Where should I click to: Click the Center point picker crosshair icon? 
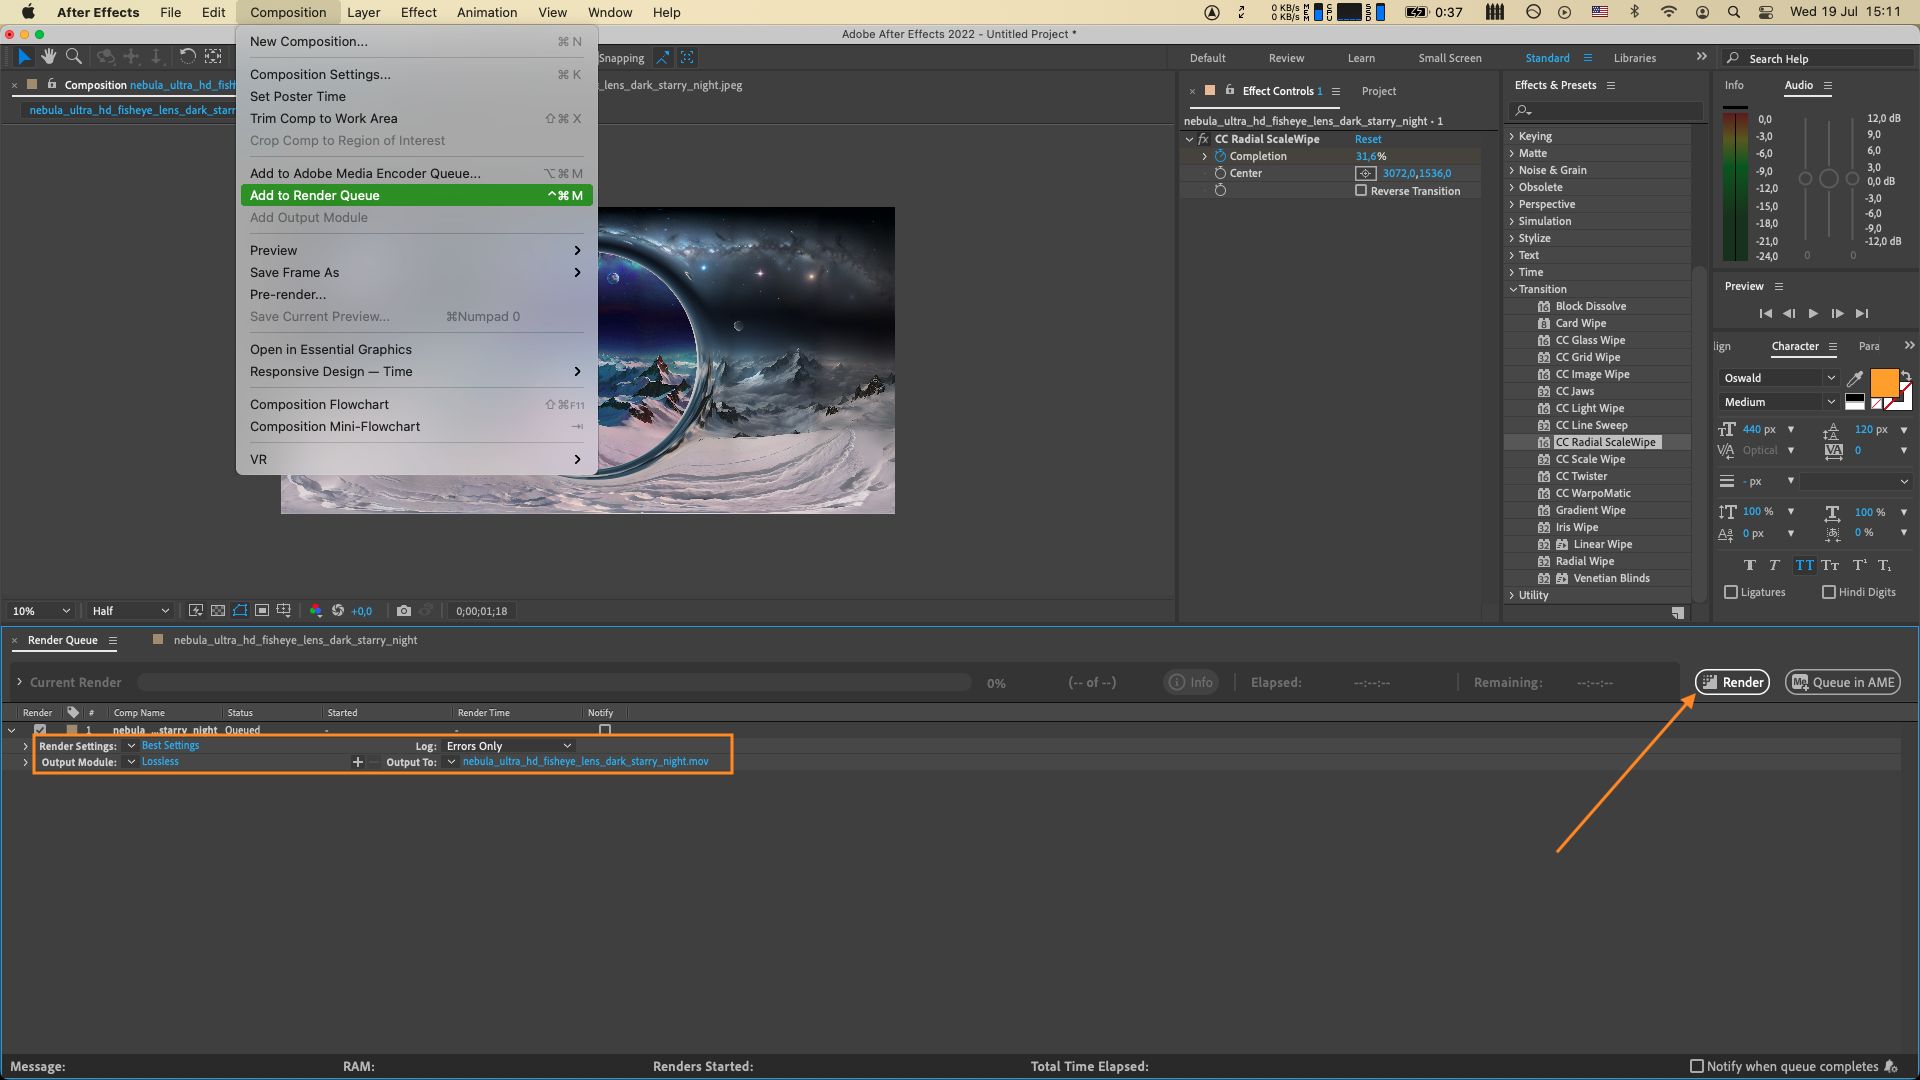[x=1366, y=173]
